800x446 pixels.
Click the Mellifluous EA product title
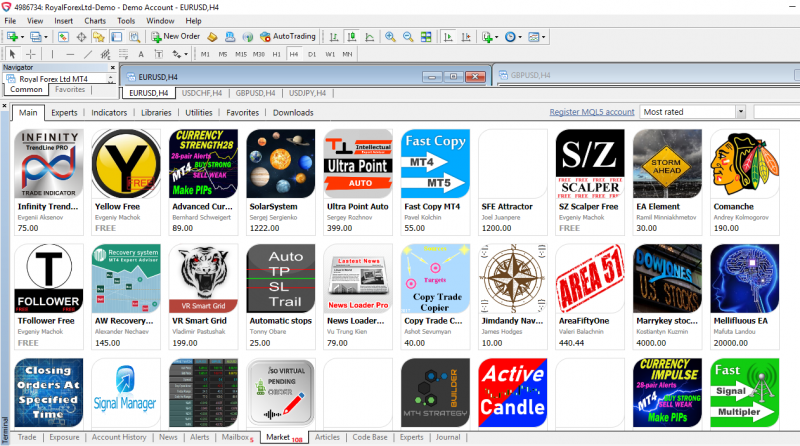pos(740,321)
